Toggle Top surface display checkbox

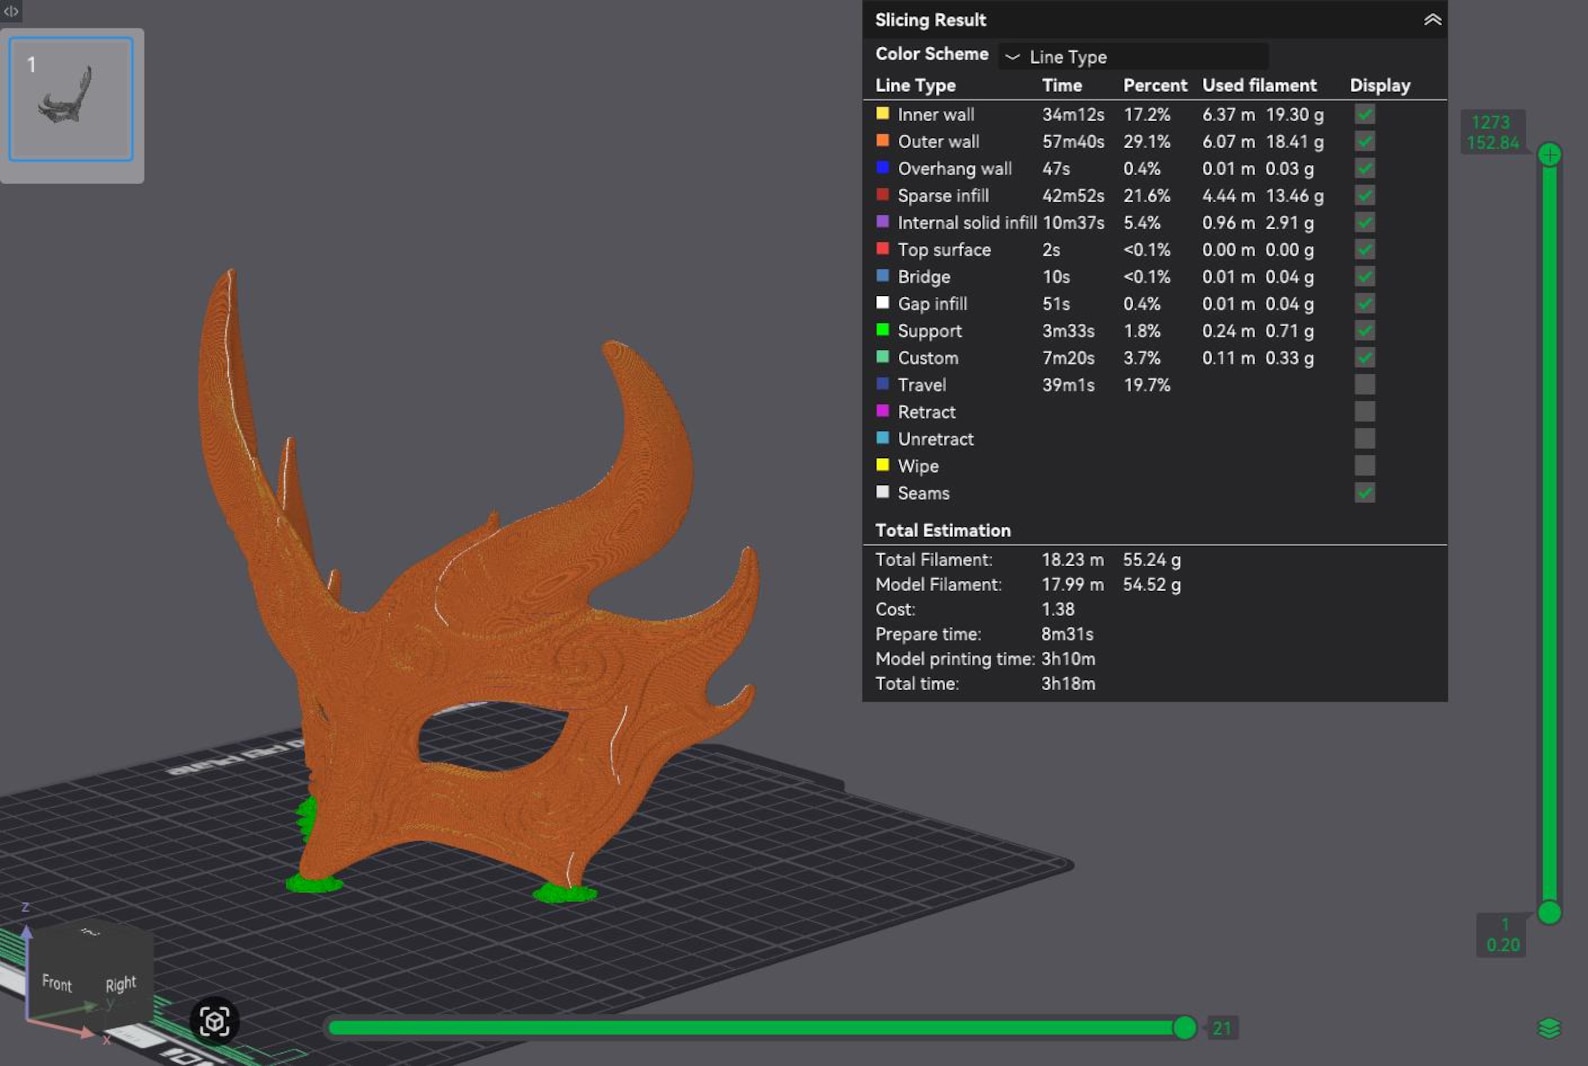(1364, 249)
